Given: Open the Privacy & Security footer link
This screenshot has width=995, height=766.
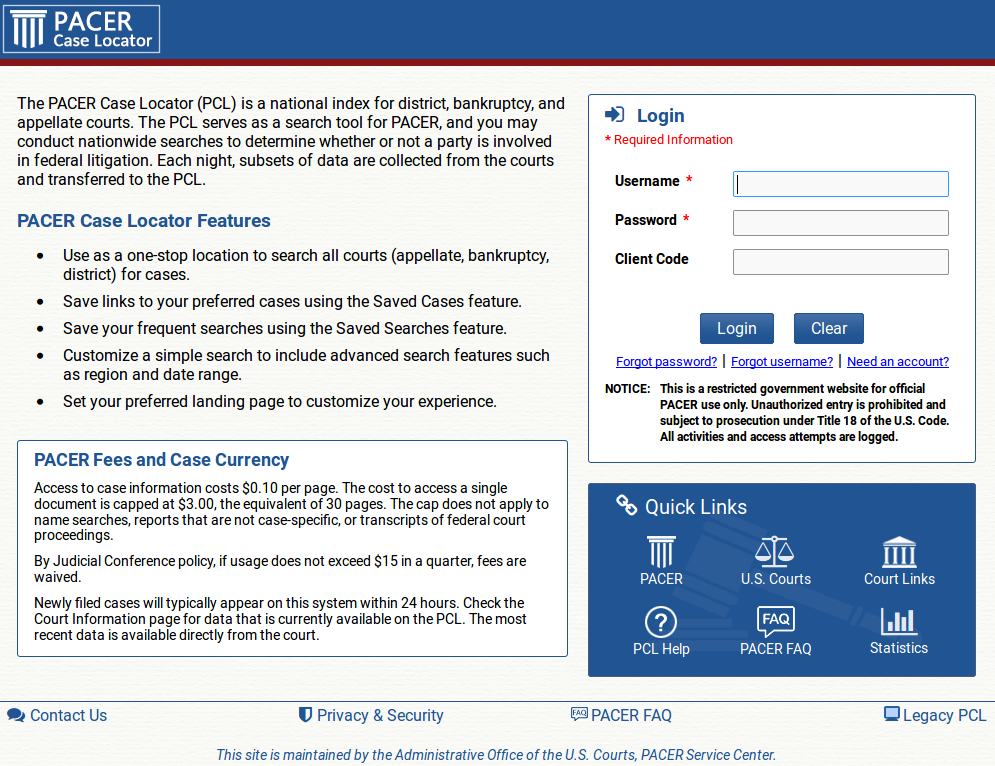Looking at the screenshot, I should click(380, 715).
